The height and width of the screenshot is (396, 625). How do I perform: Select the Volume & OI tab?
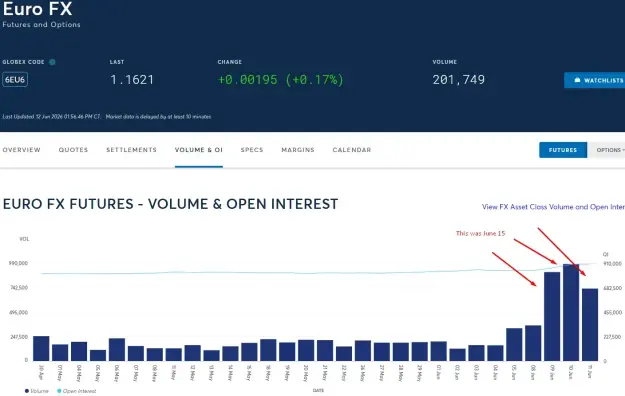tap(199, 150)
